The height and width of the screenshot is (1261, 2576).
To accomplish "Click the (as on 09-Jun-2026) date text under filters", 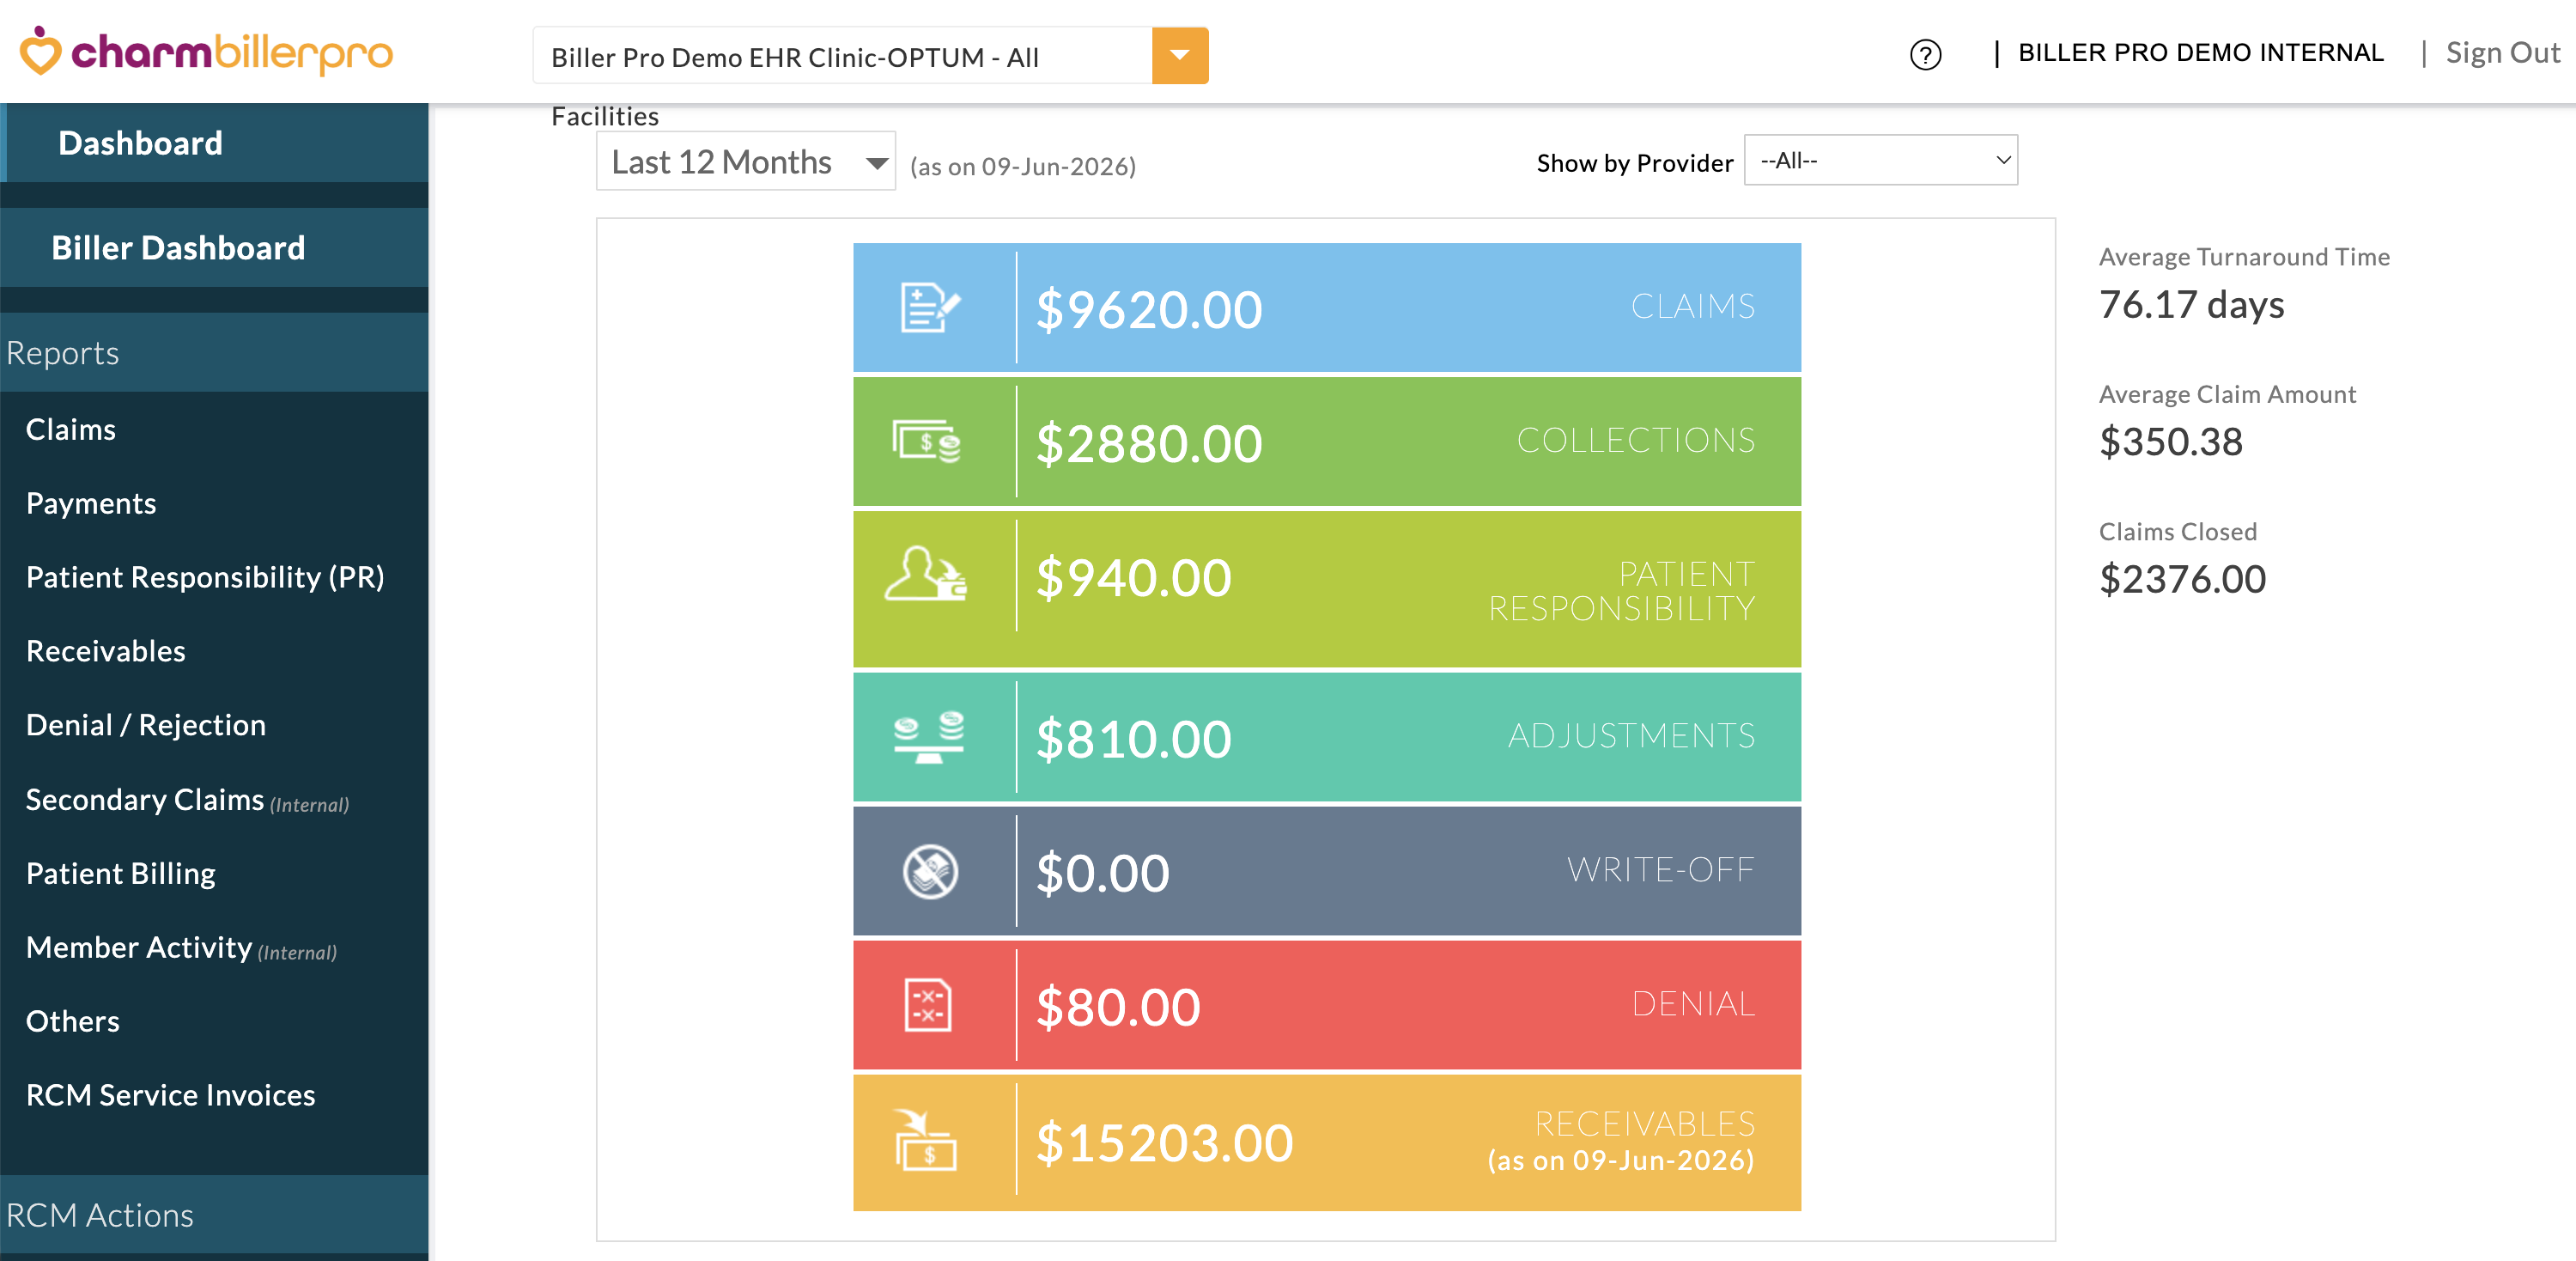I will click(x=1023, y=166).
